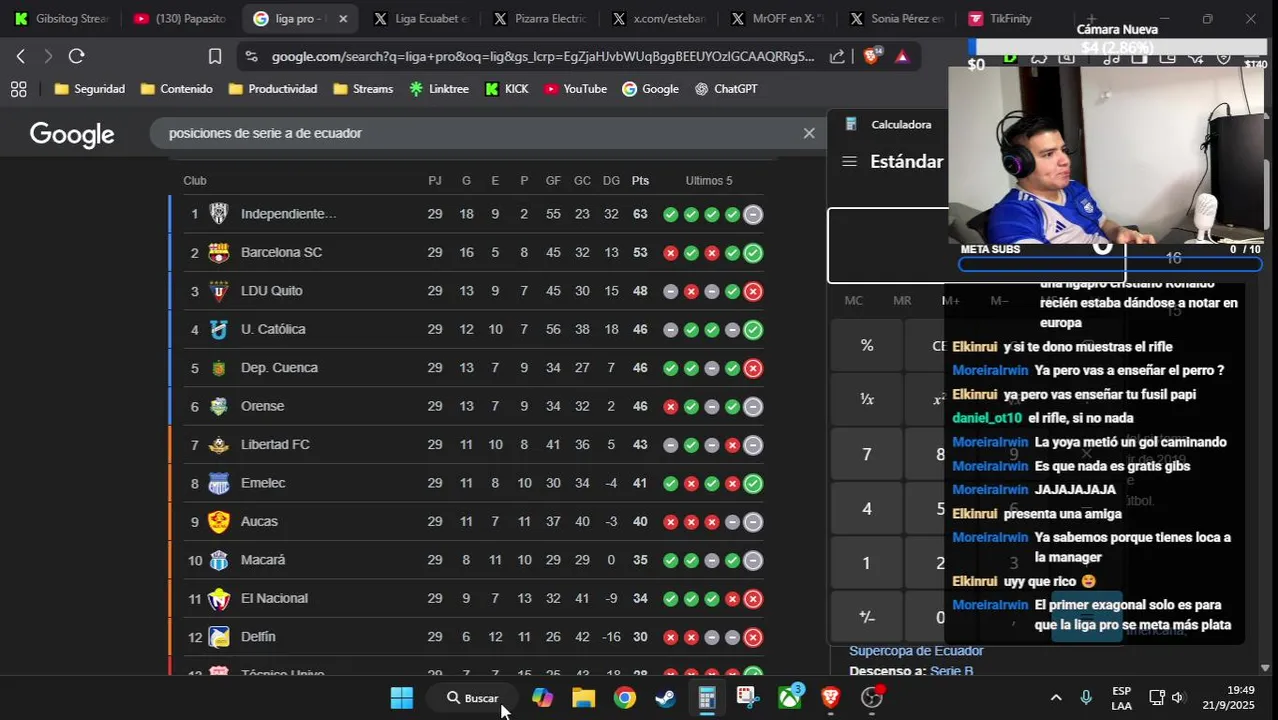Share this page via the share icon
The width and height of the screenshot is (1278, 720).
click(837, 57)
